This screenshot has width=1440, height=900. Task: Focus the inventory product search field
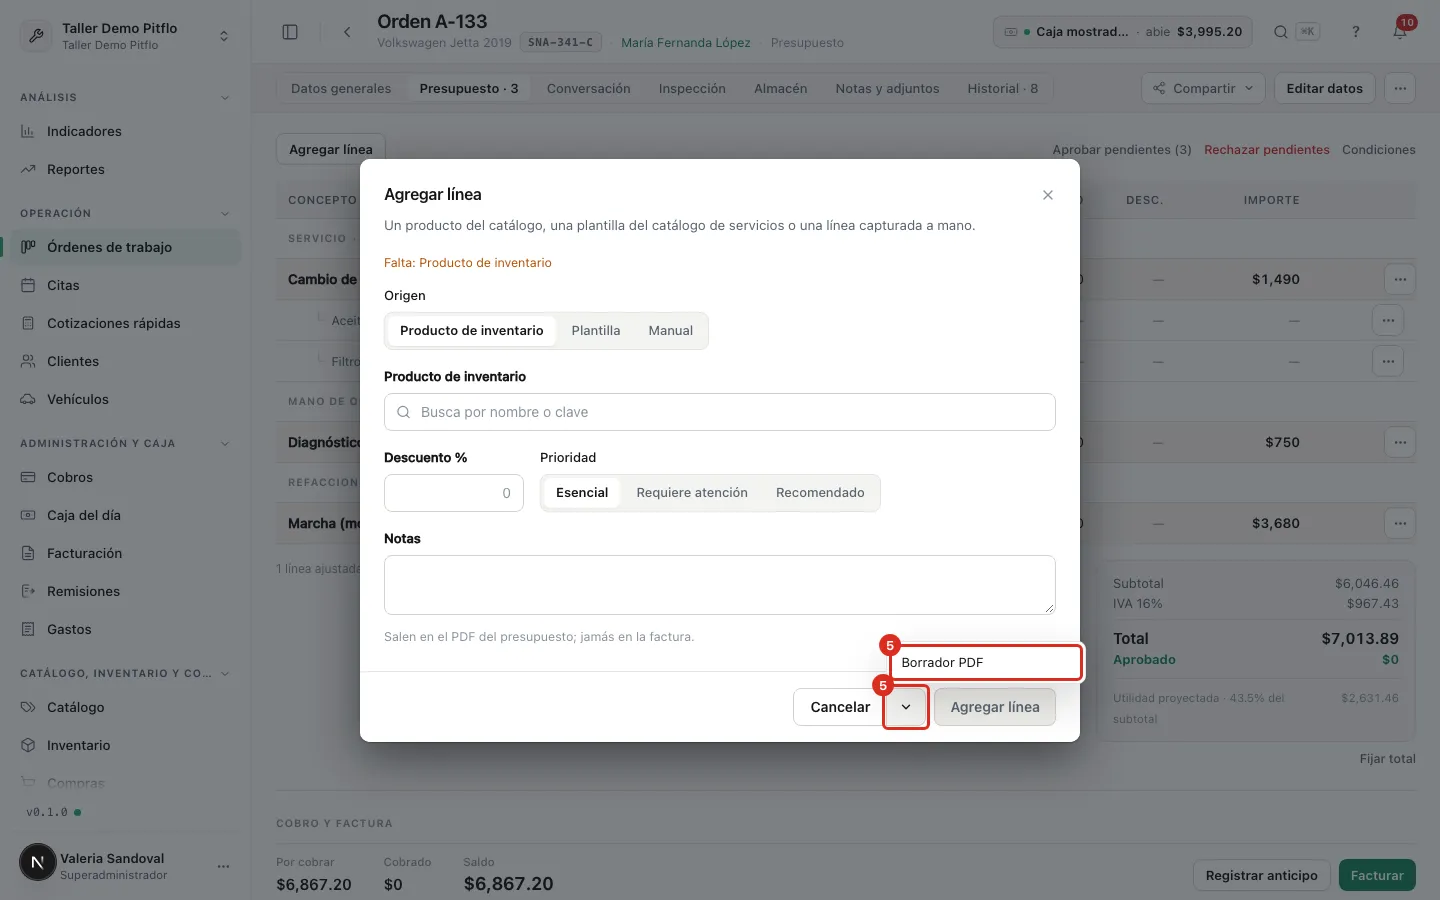(x=720, y=412)
